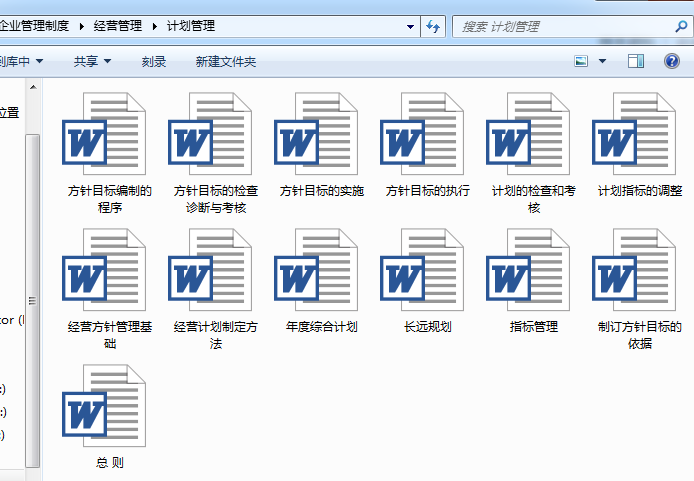Viewport: 694px width, 481px height.
Task: Open the Help question mark button
Action: (x=671, y=61)
